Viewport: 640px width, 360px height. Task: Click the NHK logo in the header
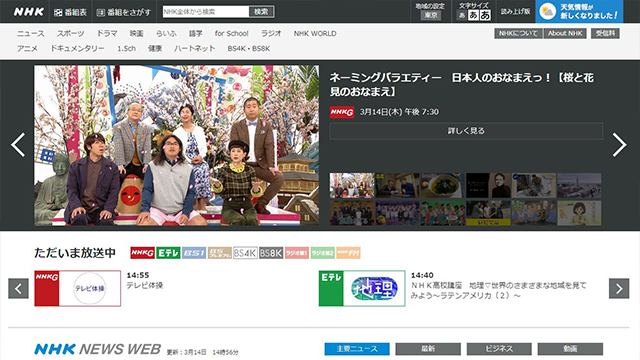[29, 12]
